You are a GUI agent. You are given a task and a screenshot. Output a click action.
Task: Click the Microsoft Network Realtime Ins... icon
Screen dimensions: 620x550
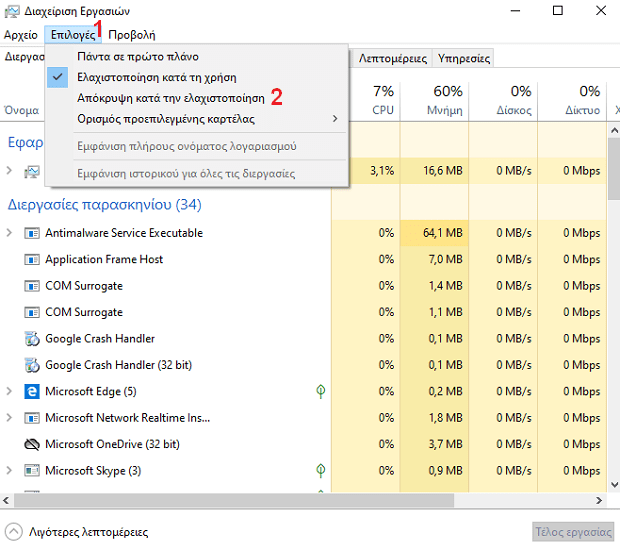[x=32, y=418]
